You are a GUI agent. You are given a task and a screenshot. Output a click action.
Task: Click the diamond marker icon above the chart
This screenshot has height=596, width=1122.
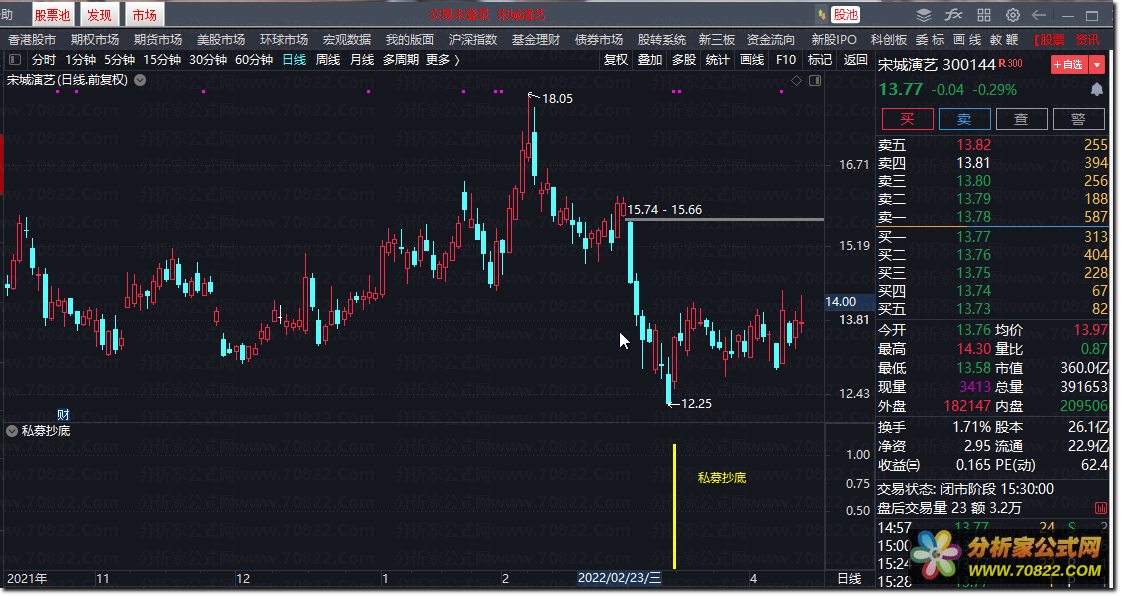click(796, 81)
